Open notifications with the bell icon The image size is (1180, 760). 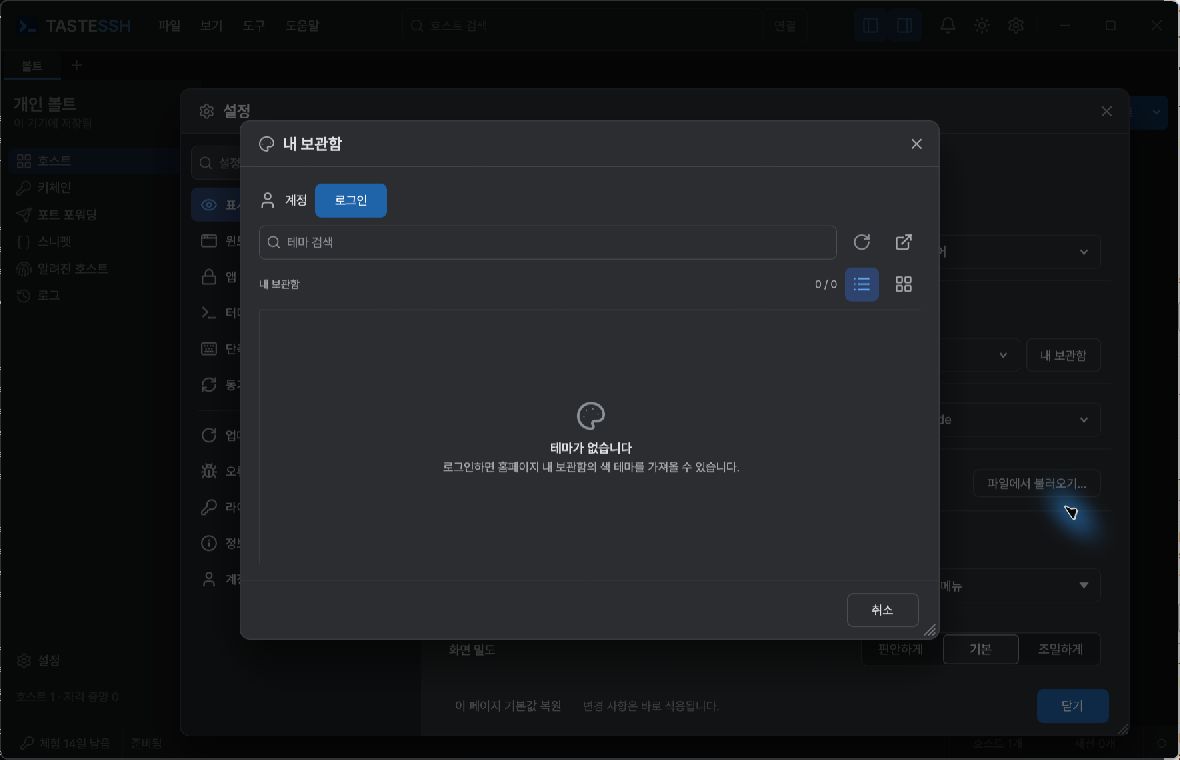click(x=947, y=26)
